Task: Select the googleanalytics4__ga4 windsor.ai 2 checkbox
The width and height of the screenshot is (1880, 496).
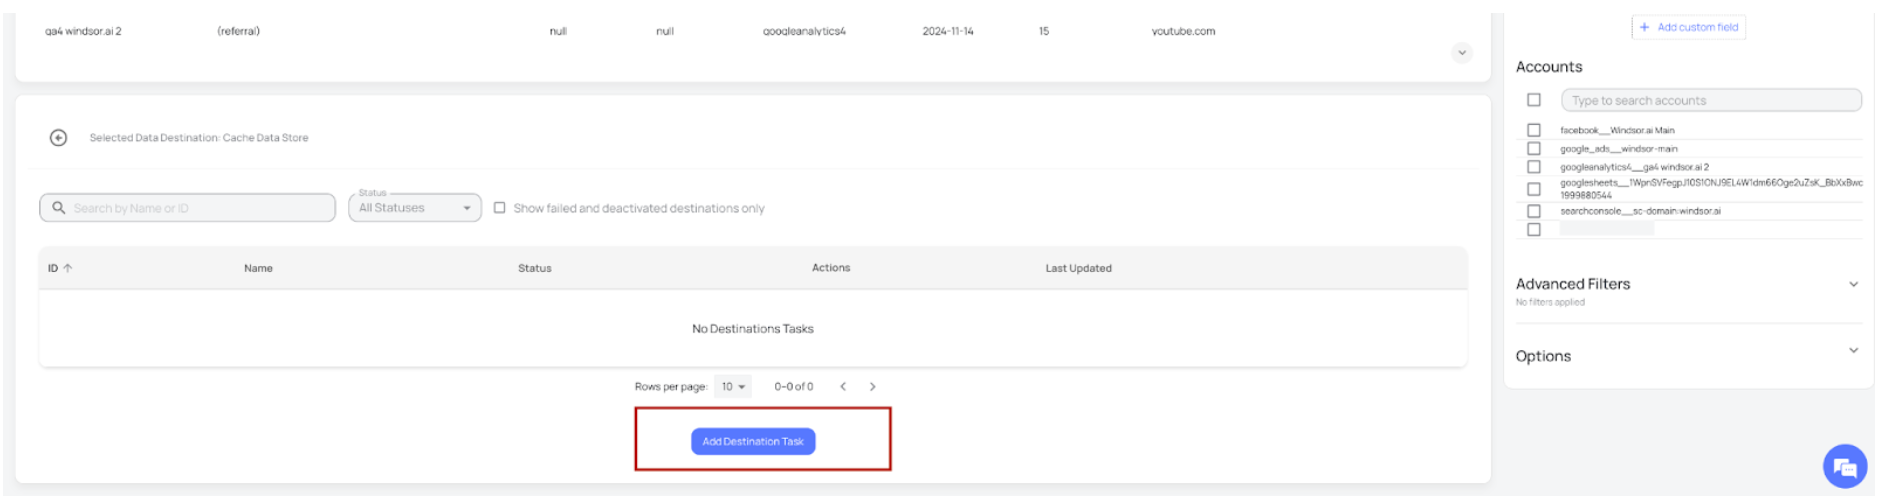Action: 1533,167
